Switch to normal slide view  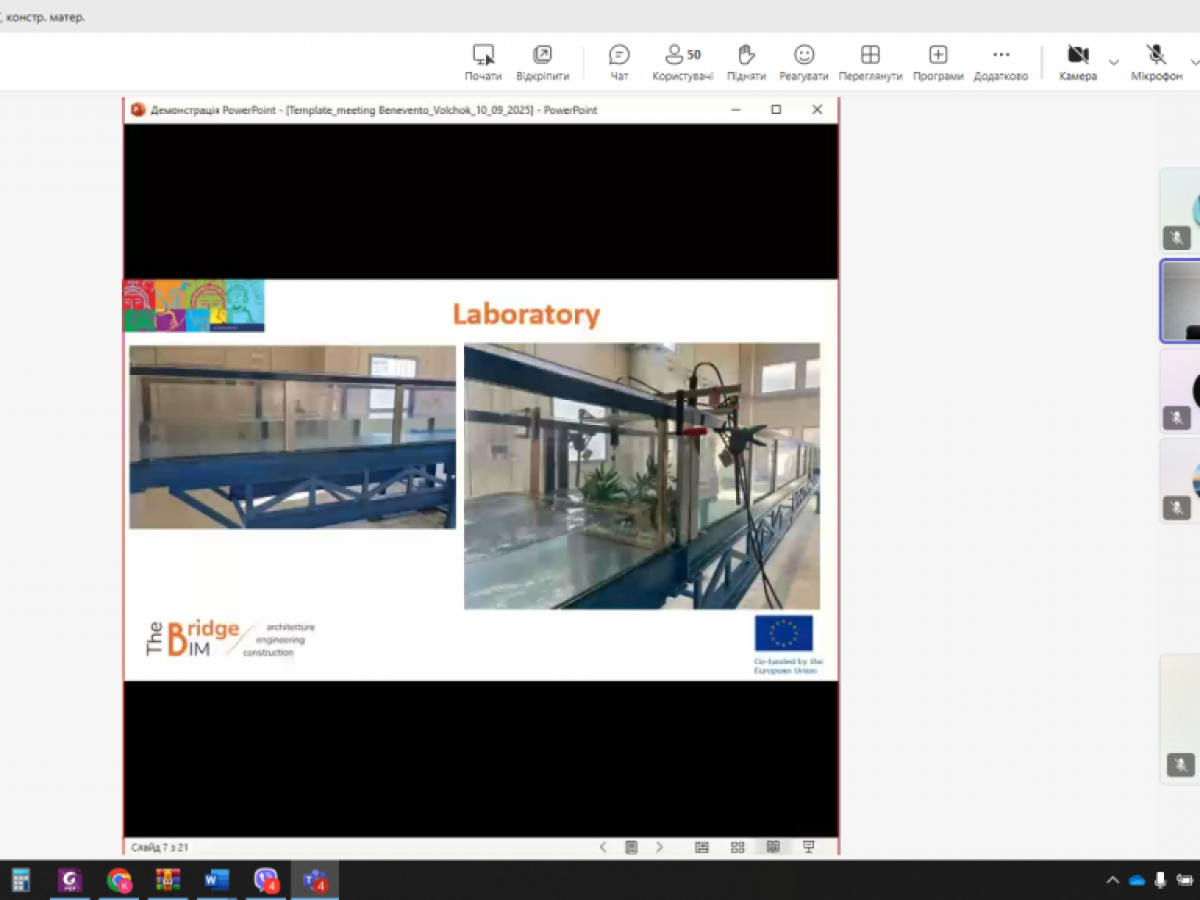coord(702,847)
